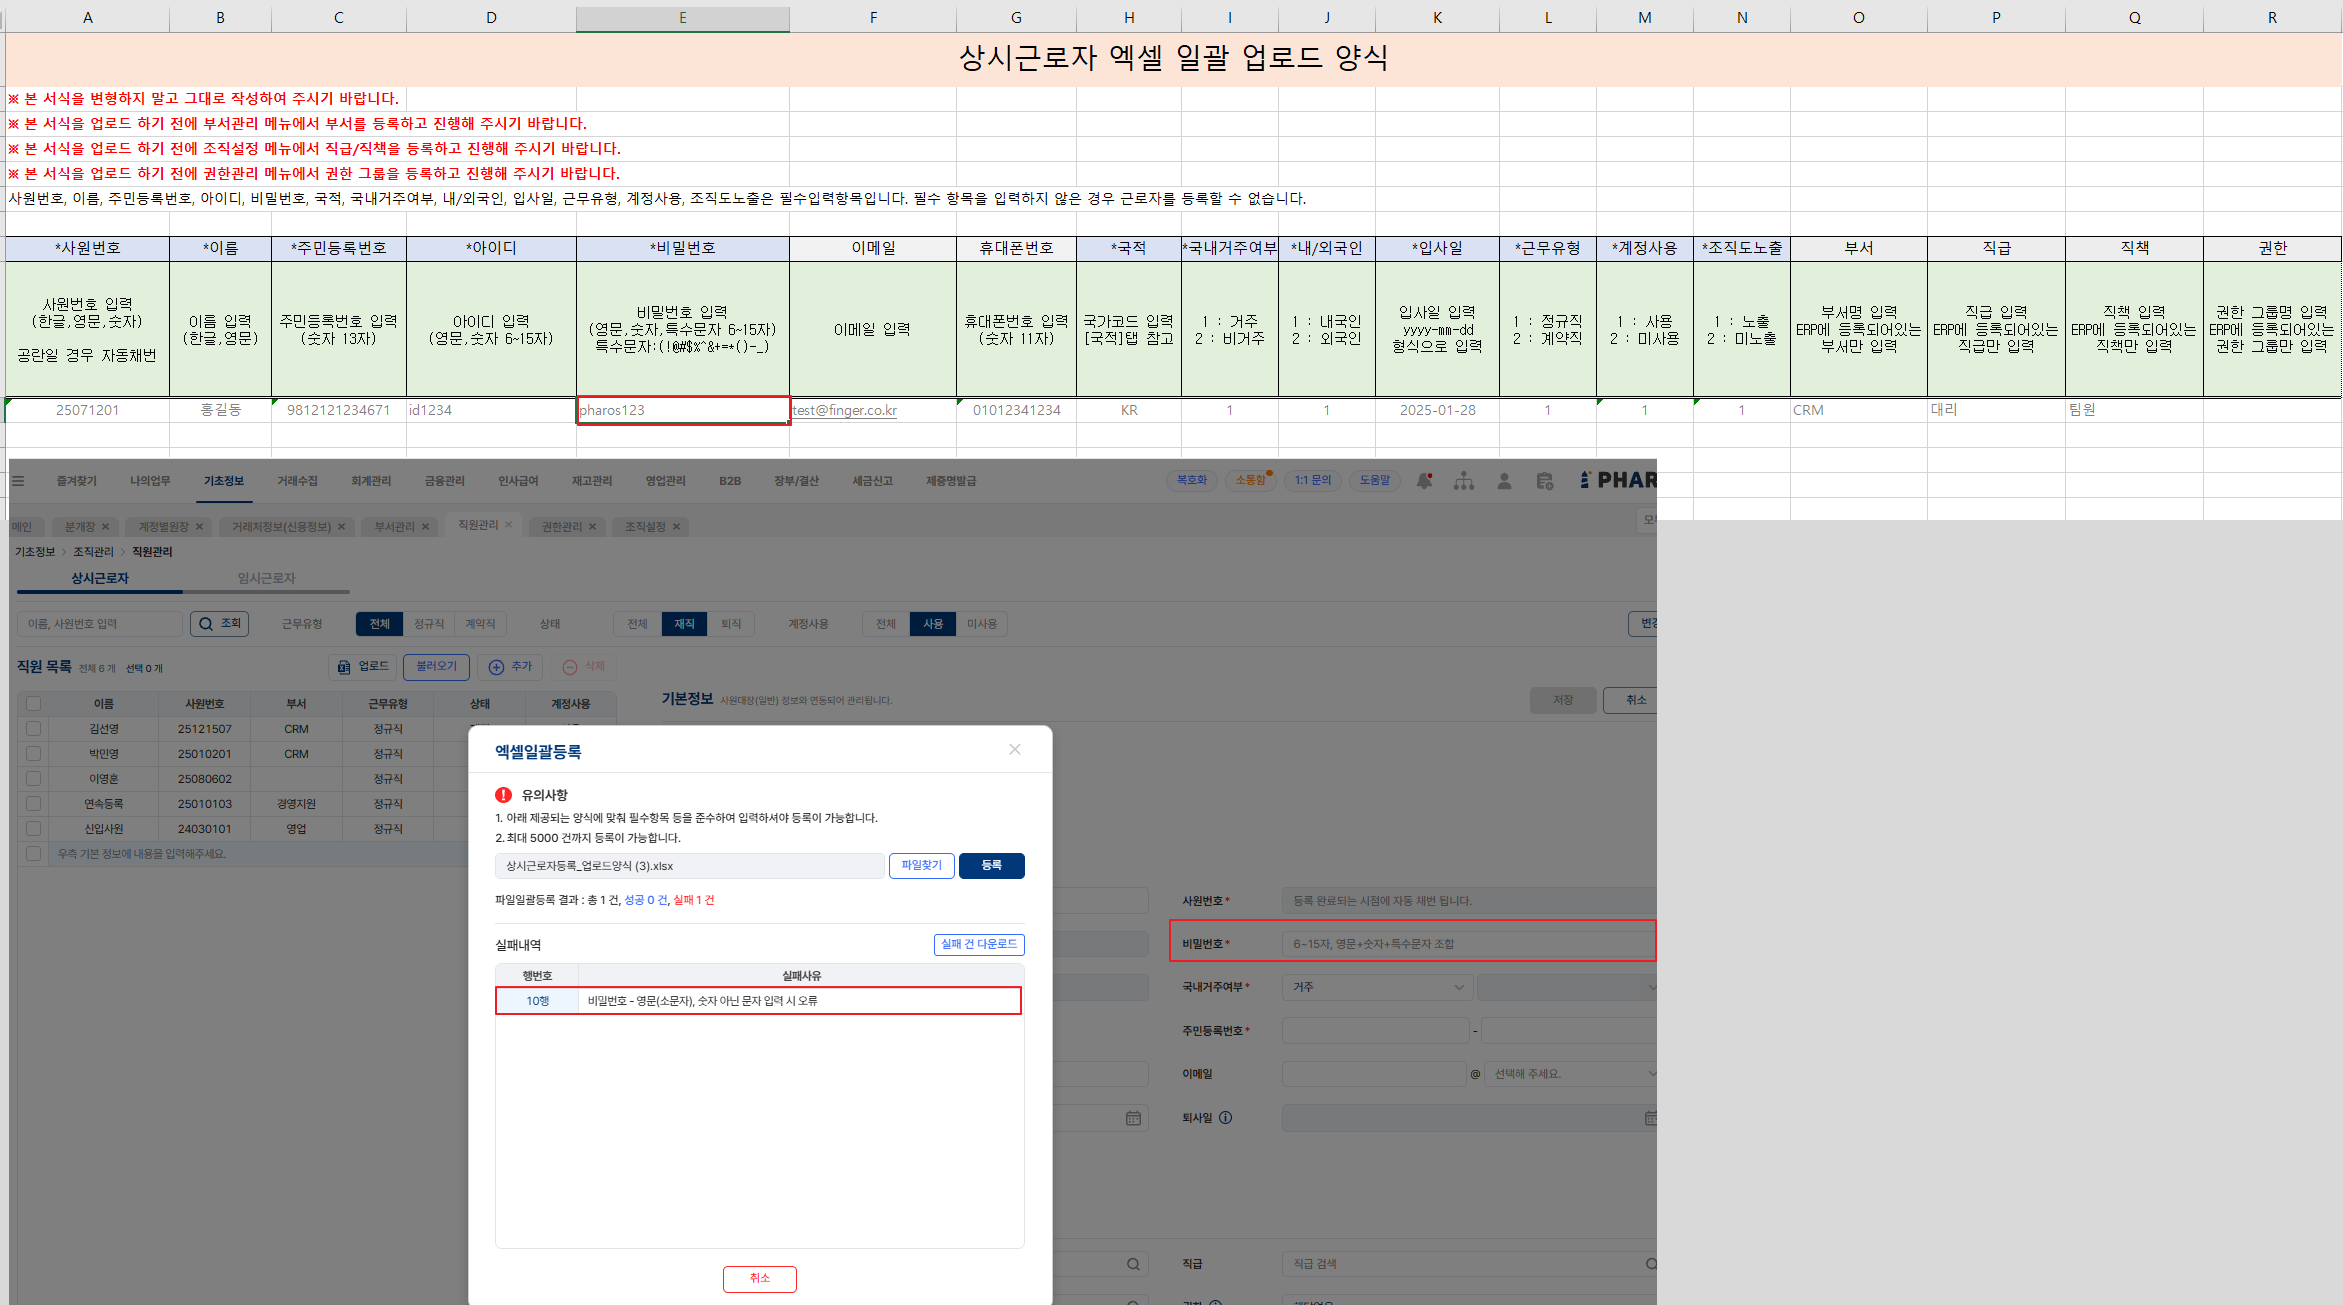Open the calendar icon left of 퇴사일
Image resolution: width=2343 pixels, height=1305 pixels.
coord(1133,1118)
